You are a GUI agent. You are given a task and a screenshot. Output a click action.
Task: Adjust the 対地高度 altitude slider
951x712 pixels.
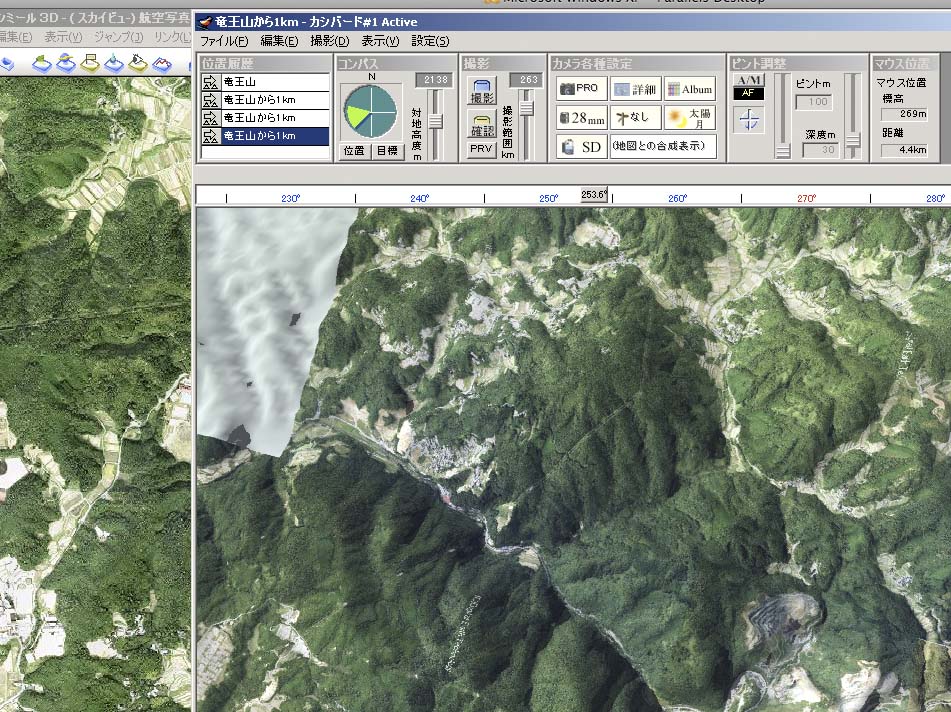pyautogui.click(x=435, y=121)
